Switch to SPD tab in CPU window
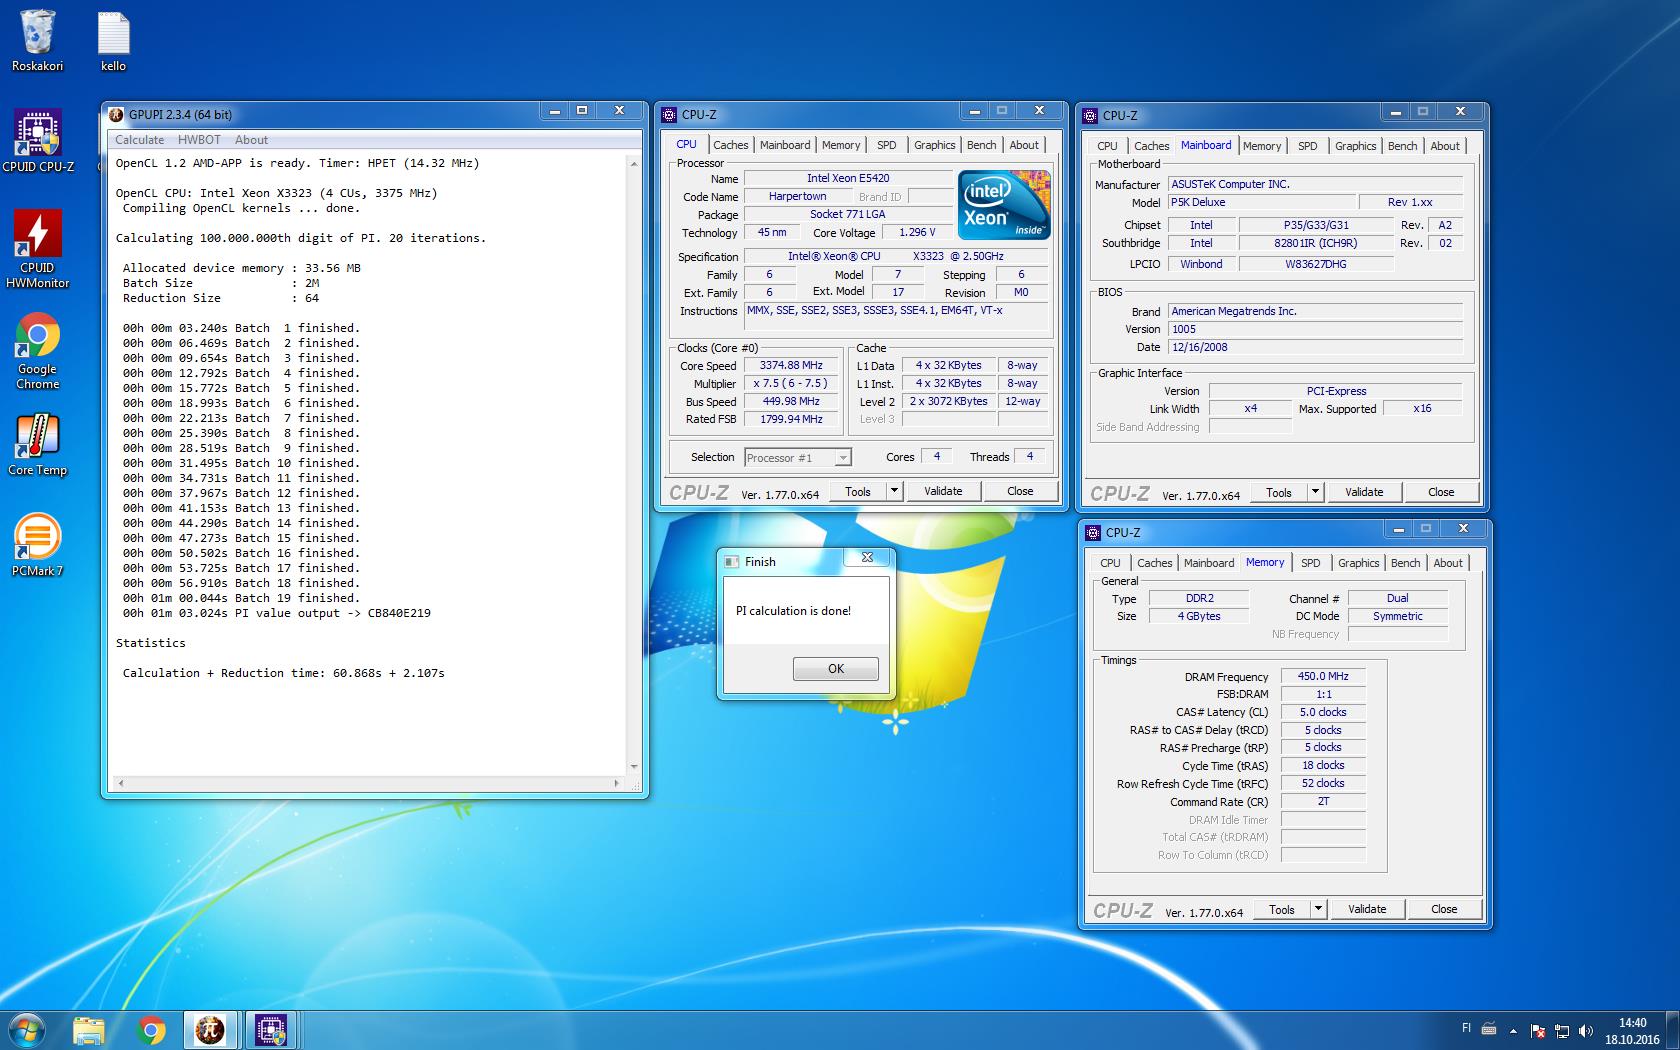 pos(886,145)
